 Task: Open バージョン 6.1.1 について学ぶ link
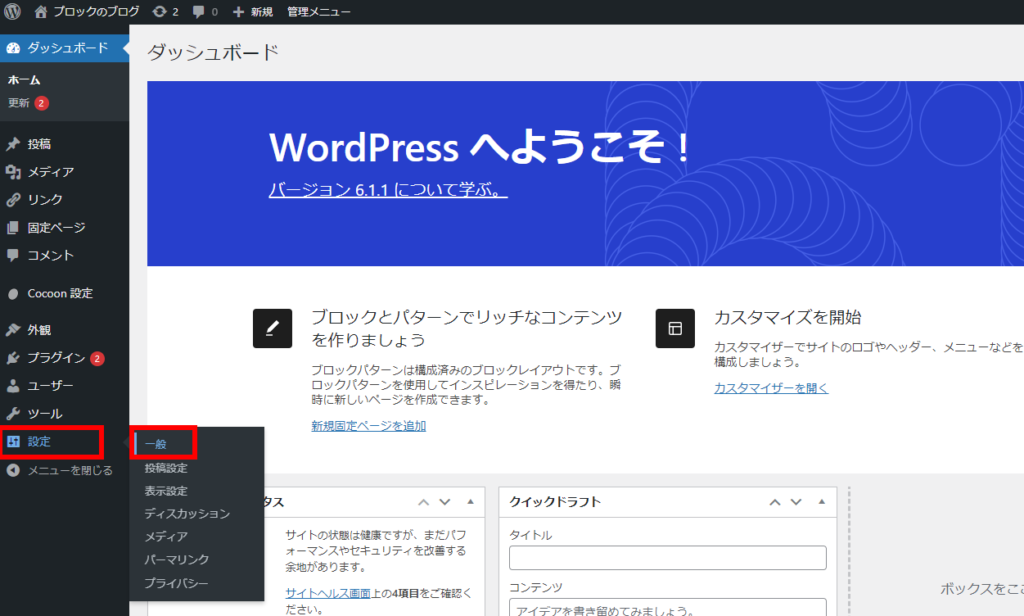[x=388, y=189]
